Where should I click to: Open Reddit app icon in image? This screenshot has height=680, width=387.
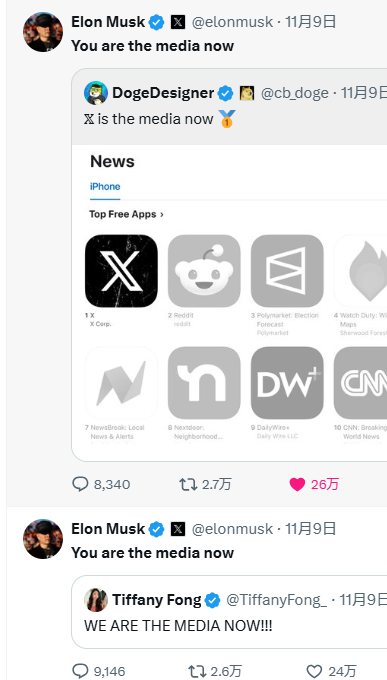point(204,271)
